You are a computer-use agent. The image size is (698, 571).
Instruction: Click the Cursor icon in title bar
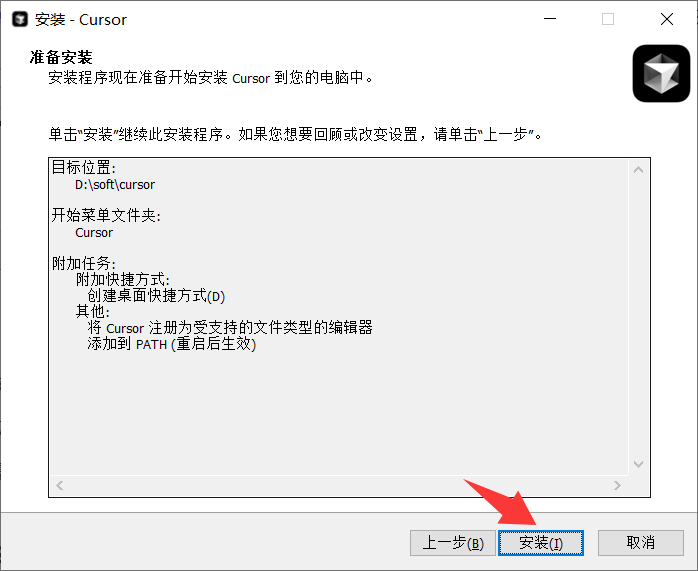pyautogui.click(x=20, y=20)
